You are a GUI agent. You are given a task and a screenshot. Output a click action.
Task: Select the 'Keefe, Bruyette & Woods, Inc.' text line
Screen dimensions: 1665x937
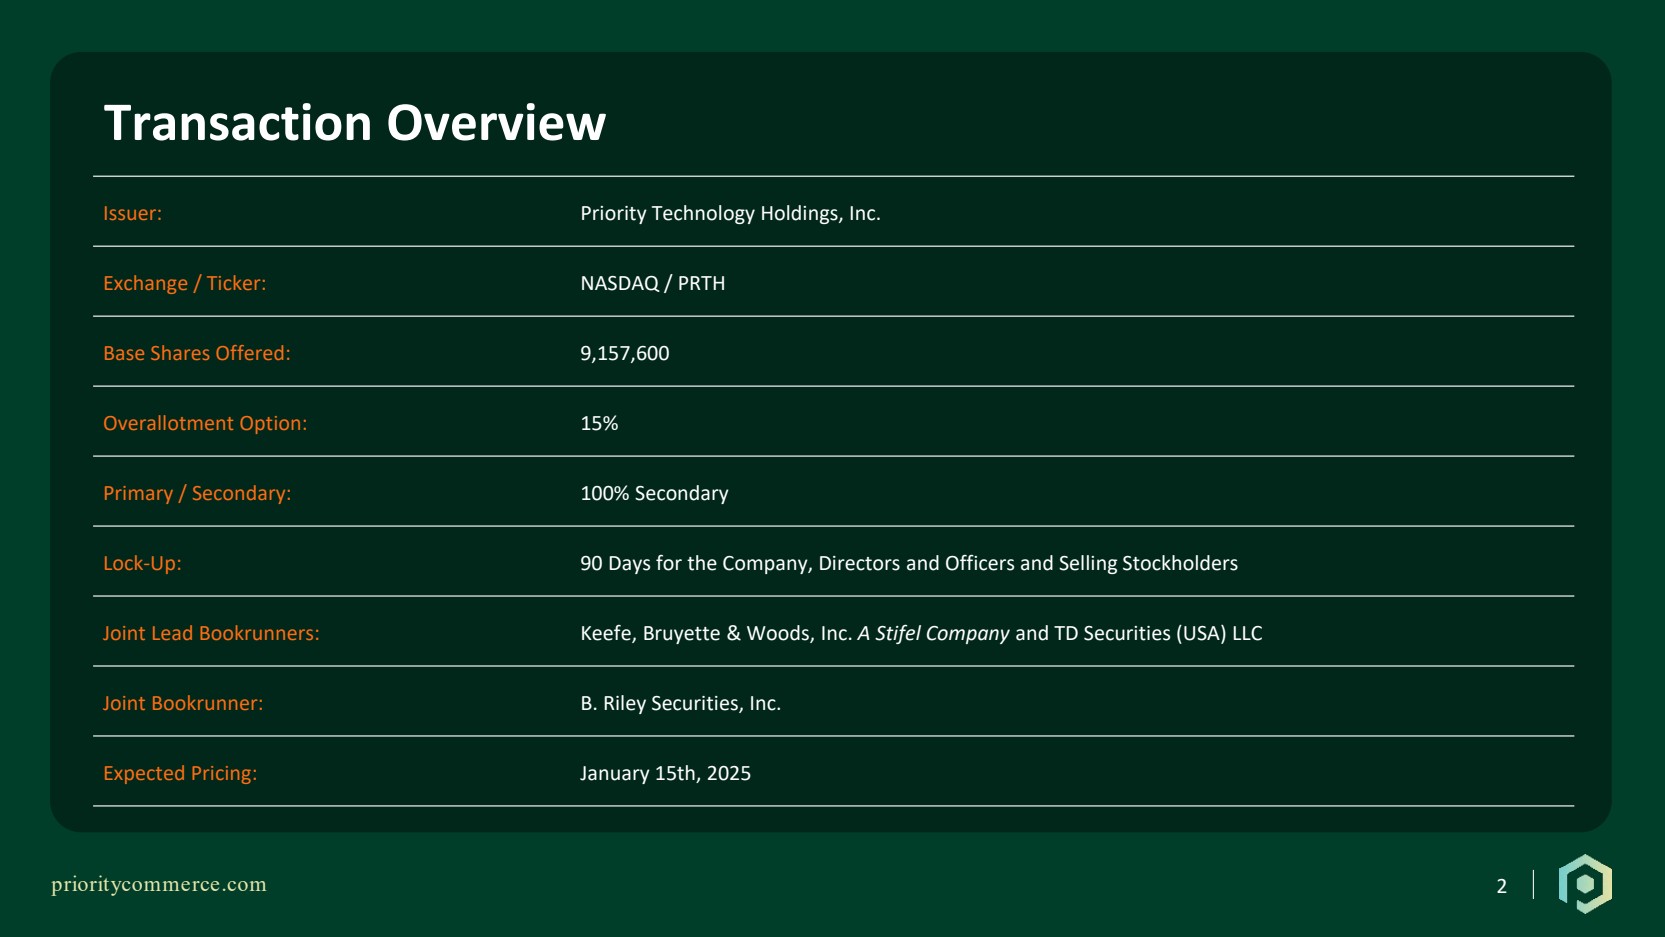(921, 633)
